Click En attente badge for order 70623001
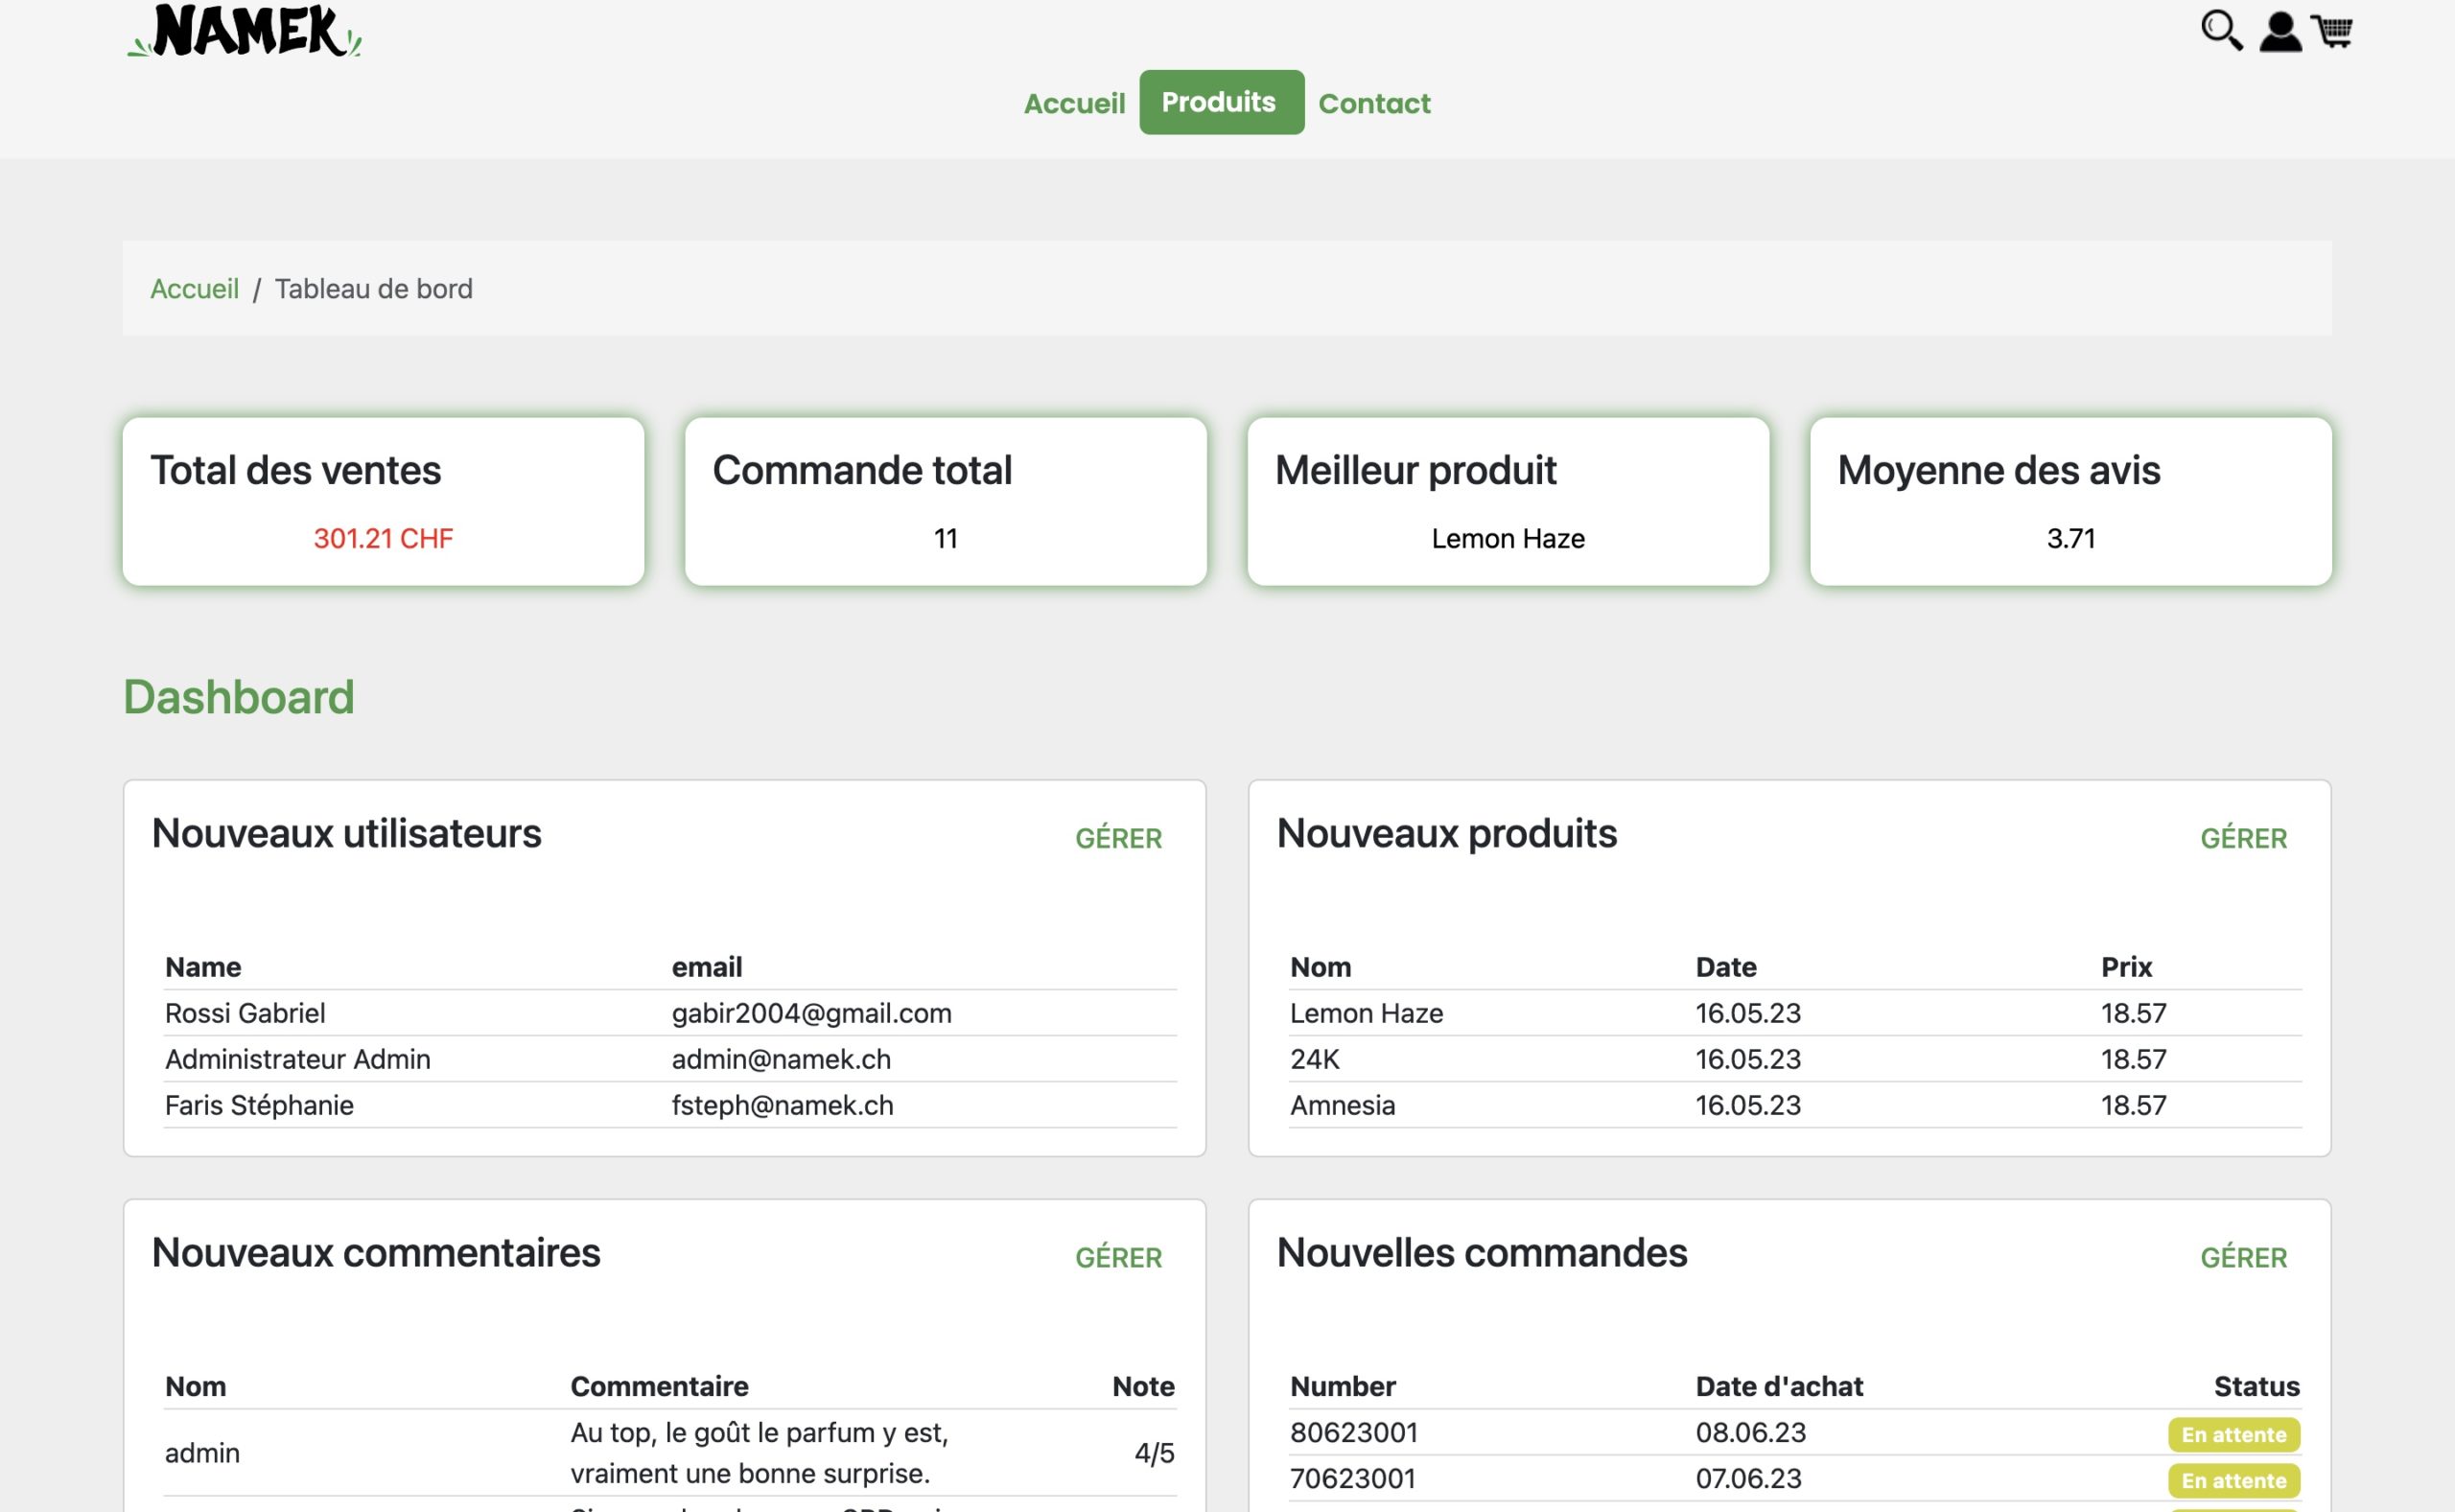Viewport: 2455px width, 1512px height. [x=2233, y=1480]
